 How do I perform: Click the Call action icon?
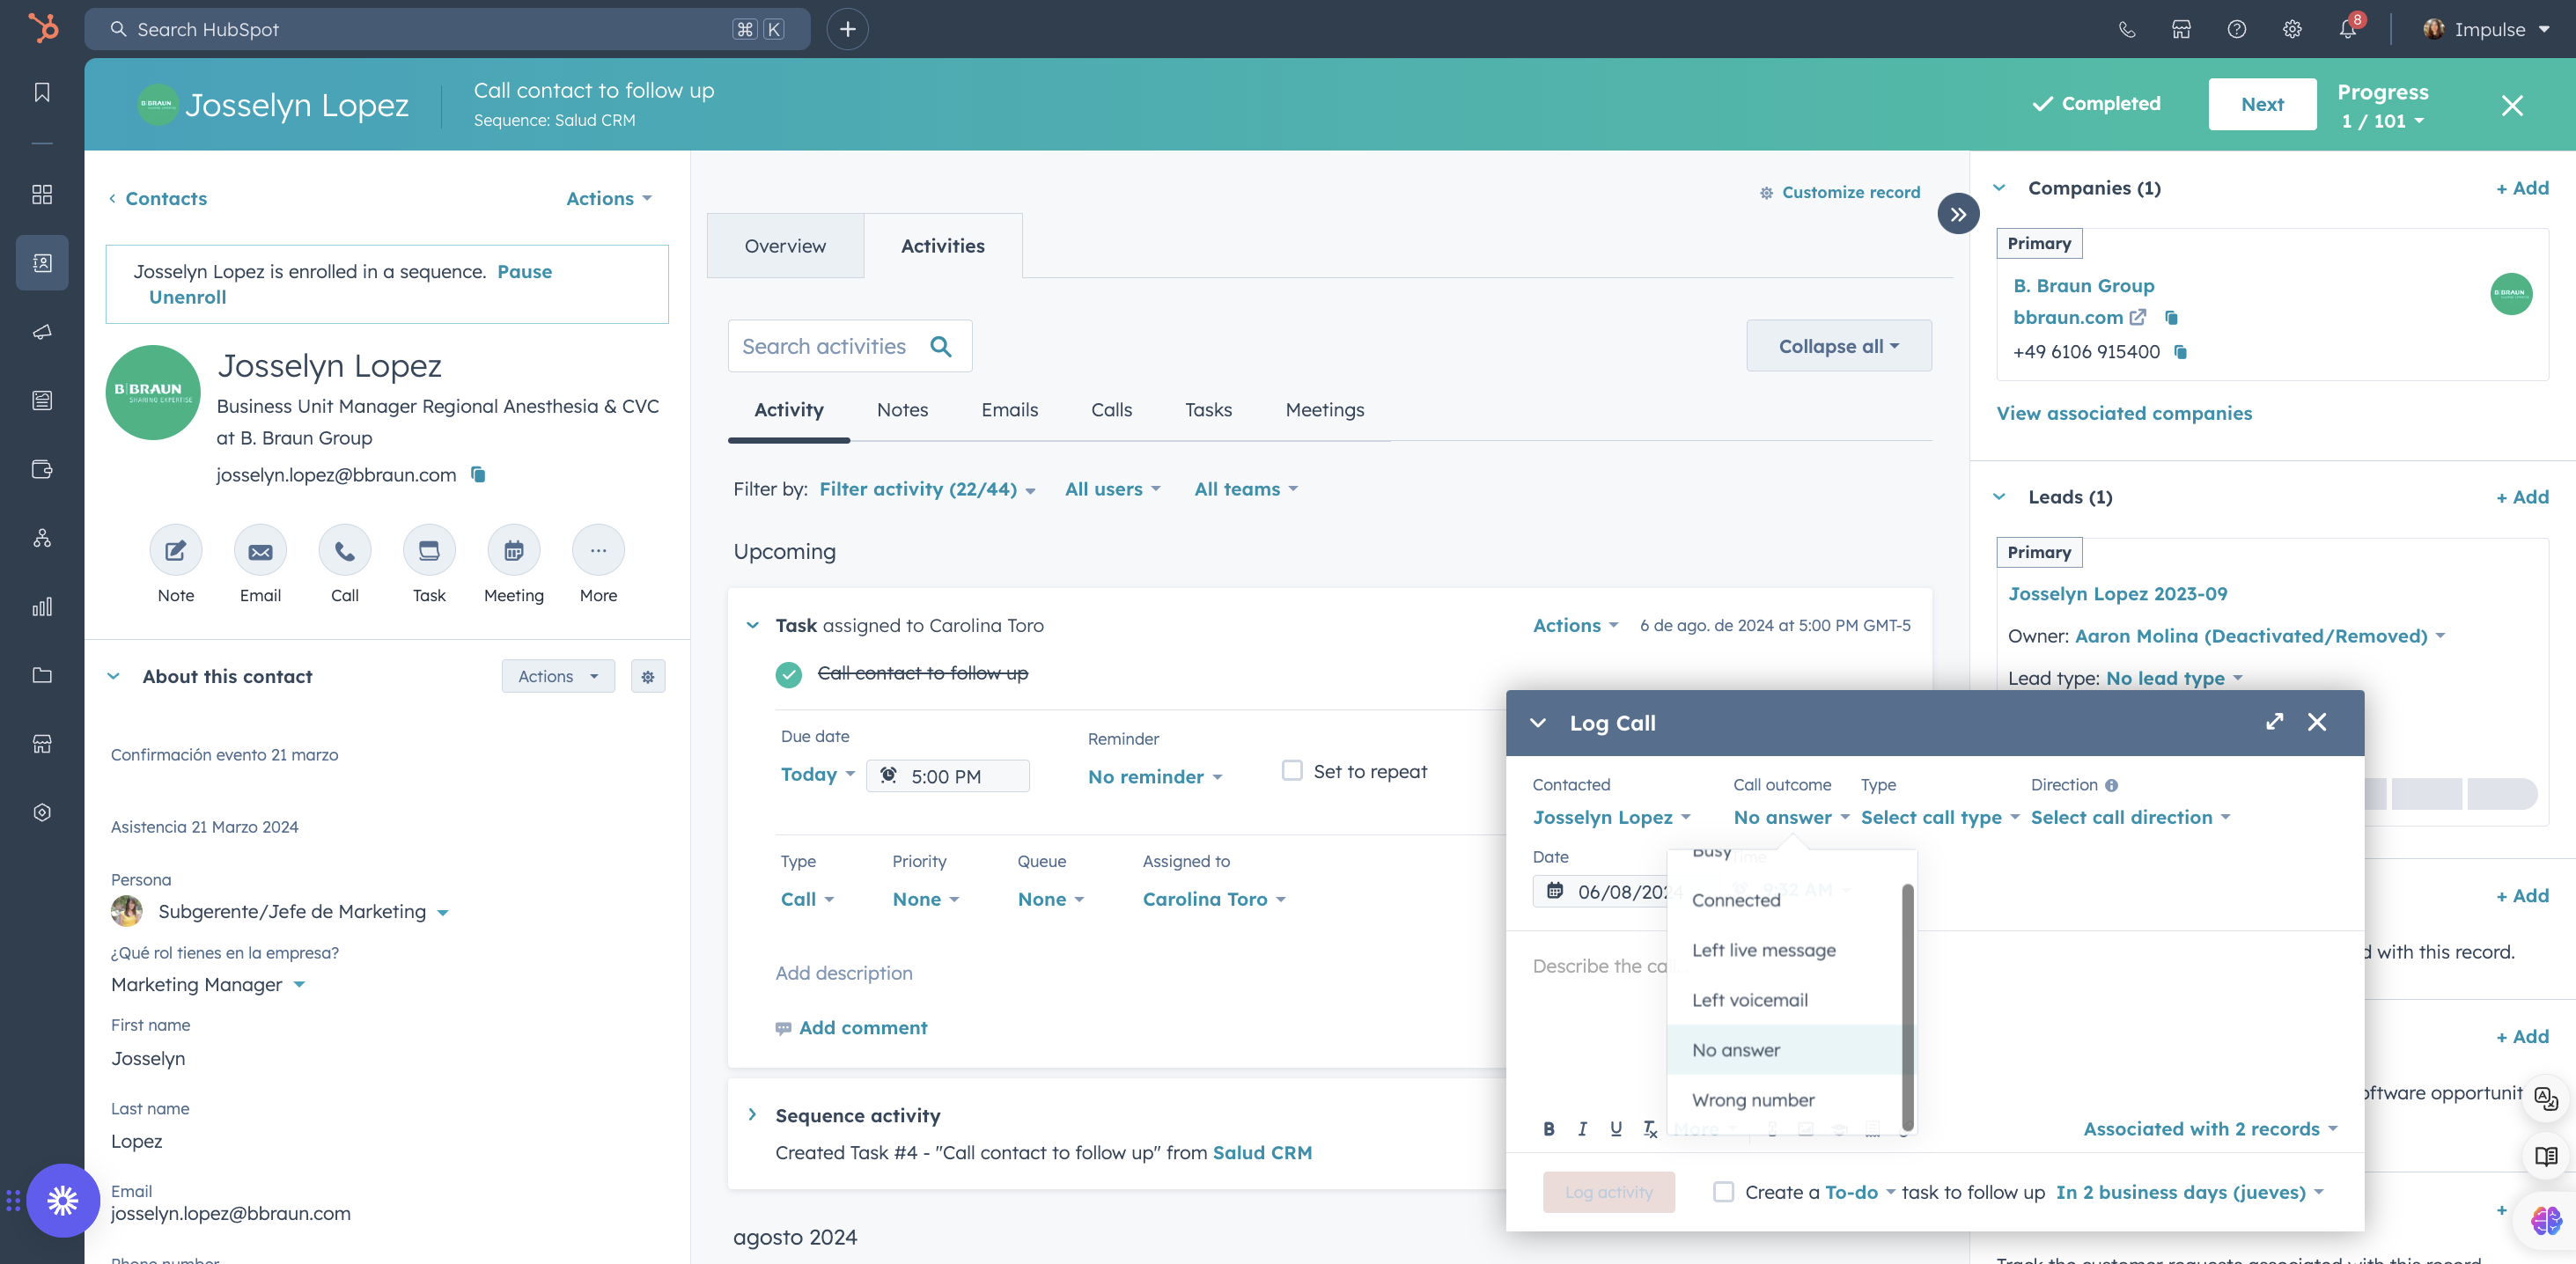344,550
